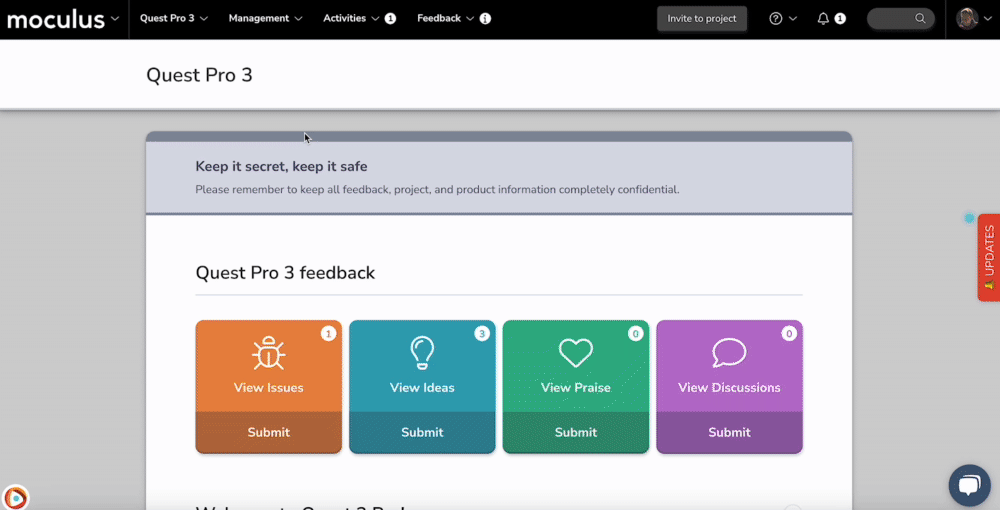Open the red UPDATES side tab

point(989,258)
